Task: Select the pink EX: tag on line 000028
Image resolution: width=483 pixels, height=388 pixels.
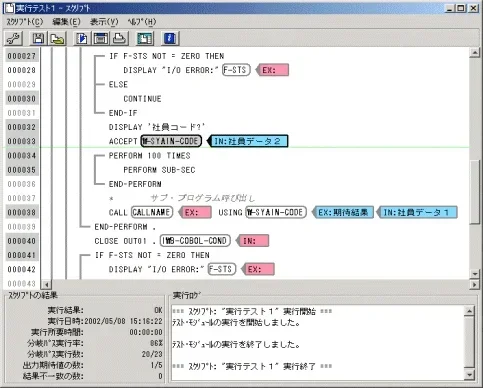Action: (x=273, y=70)
